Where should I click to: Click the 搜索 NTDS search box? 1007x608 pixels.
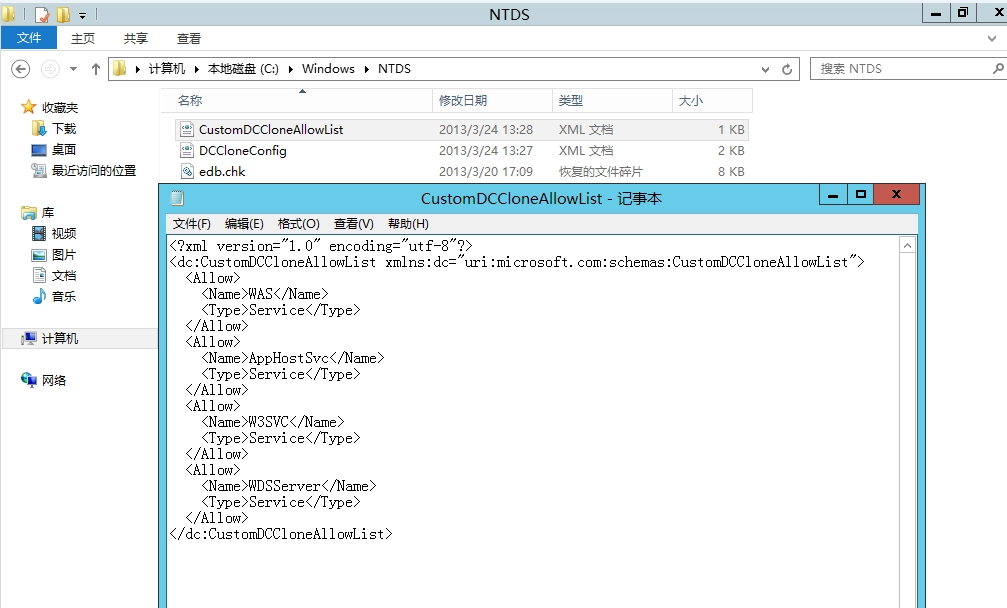click(900, 69)
